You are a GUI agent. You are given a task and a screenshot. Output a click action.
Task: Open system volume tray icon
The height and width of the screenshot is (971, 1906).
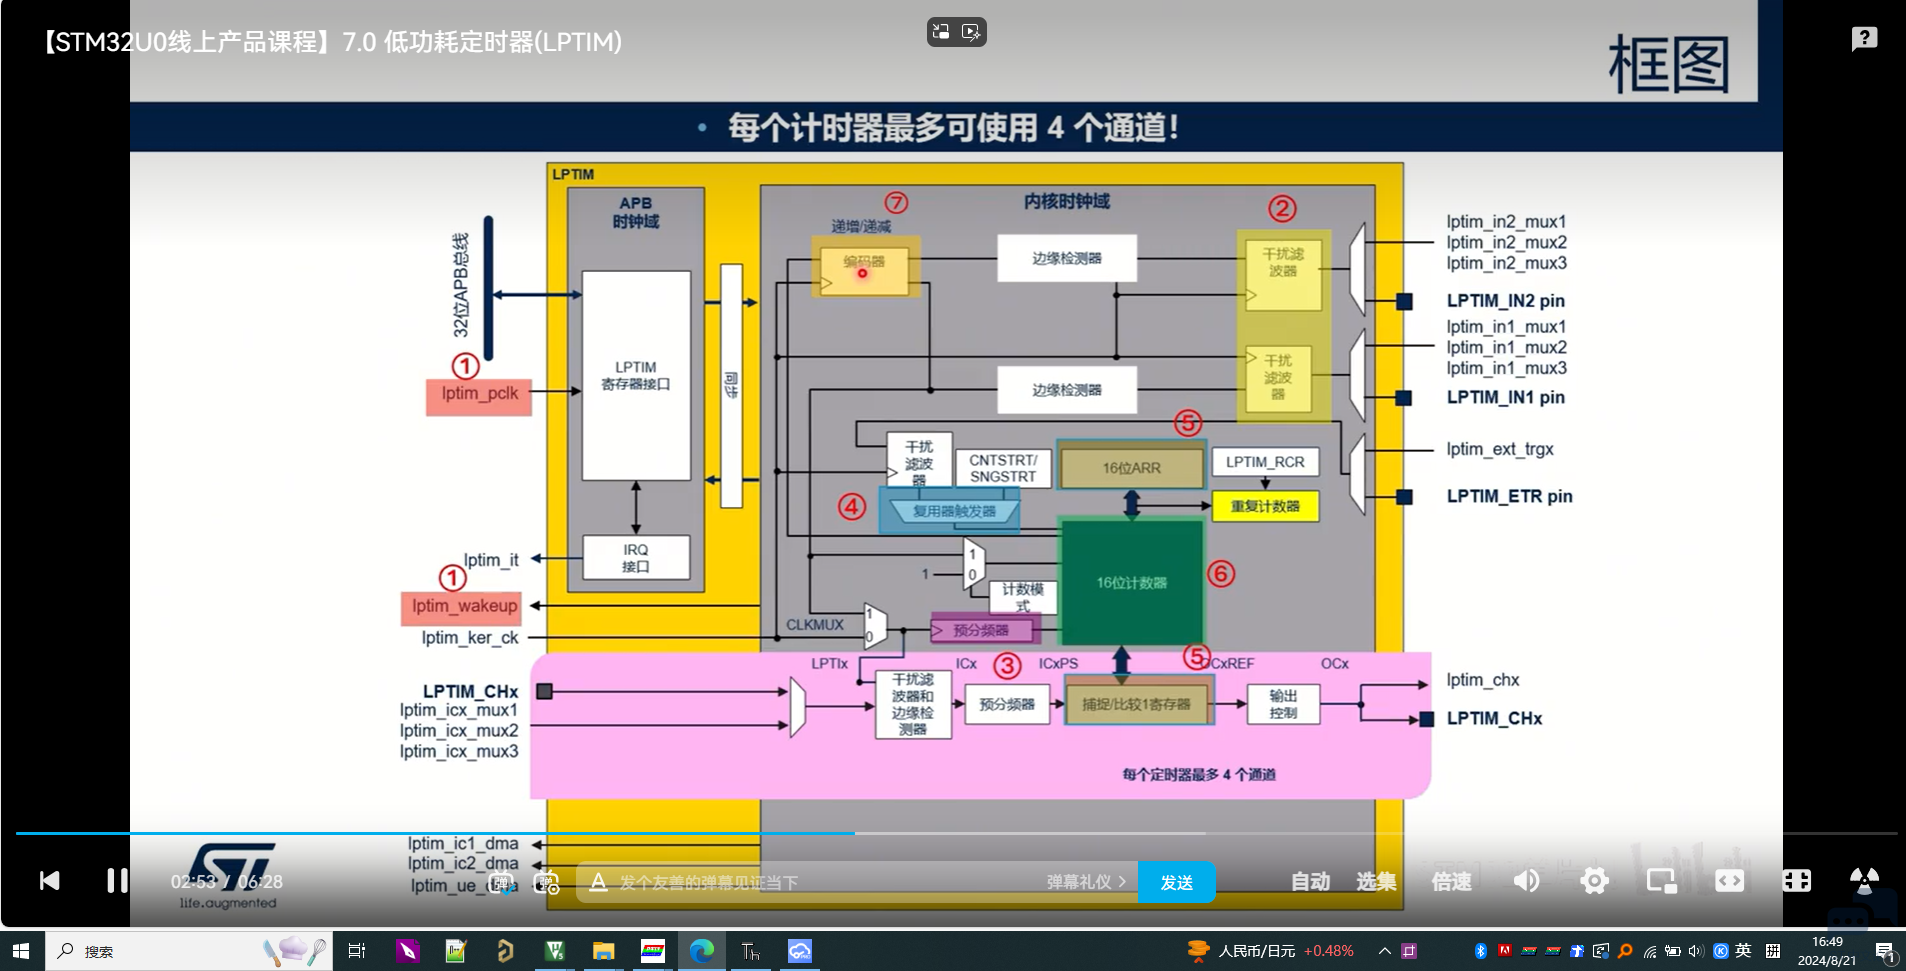1696,951
